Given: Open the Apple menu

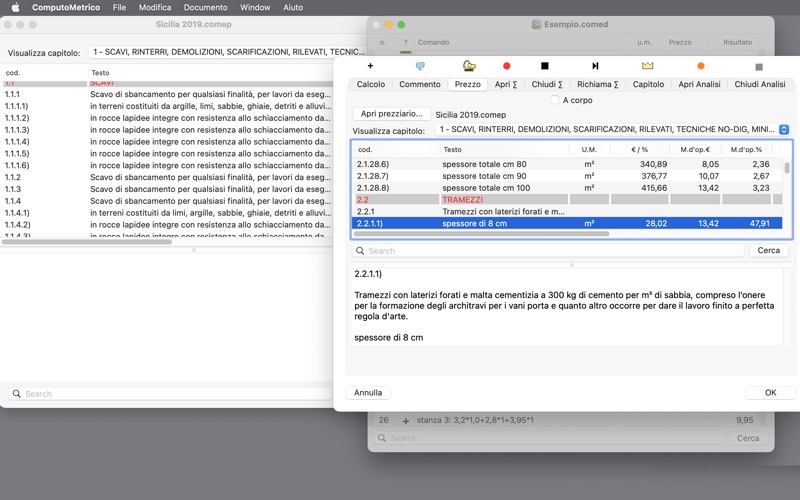Looking at the screenshot, I should click(x=15, y=7).
